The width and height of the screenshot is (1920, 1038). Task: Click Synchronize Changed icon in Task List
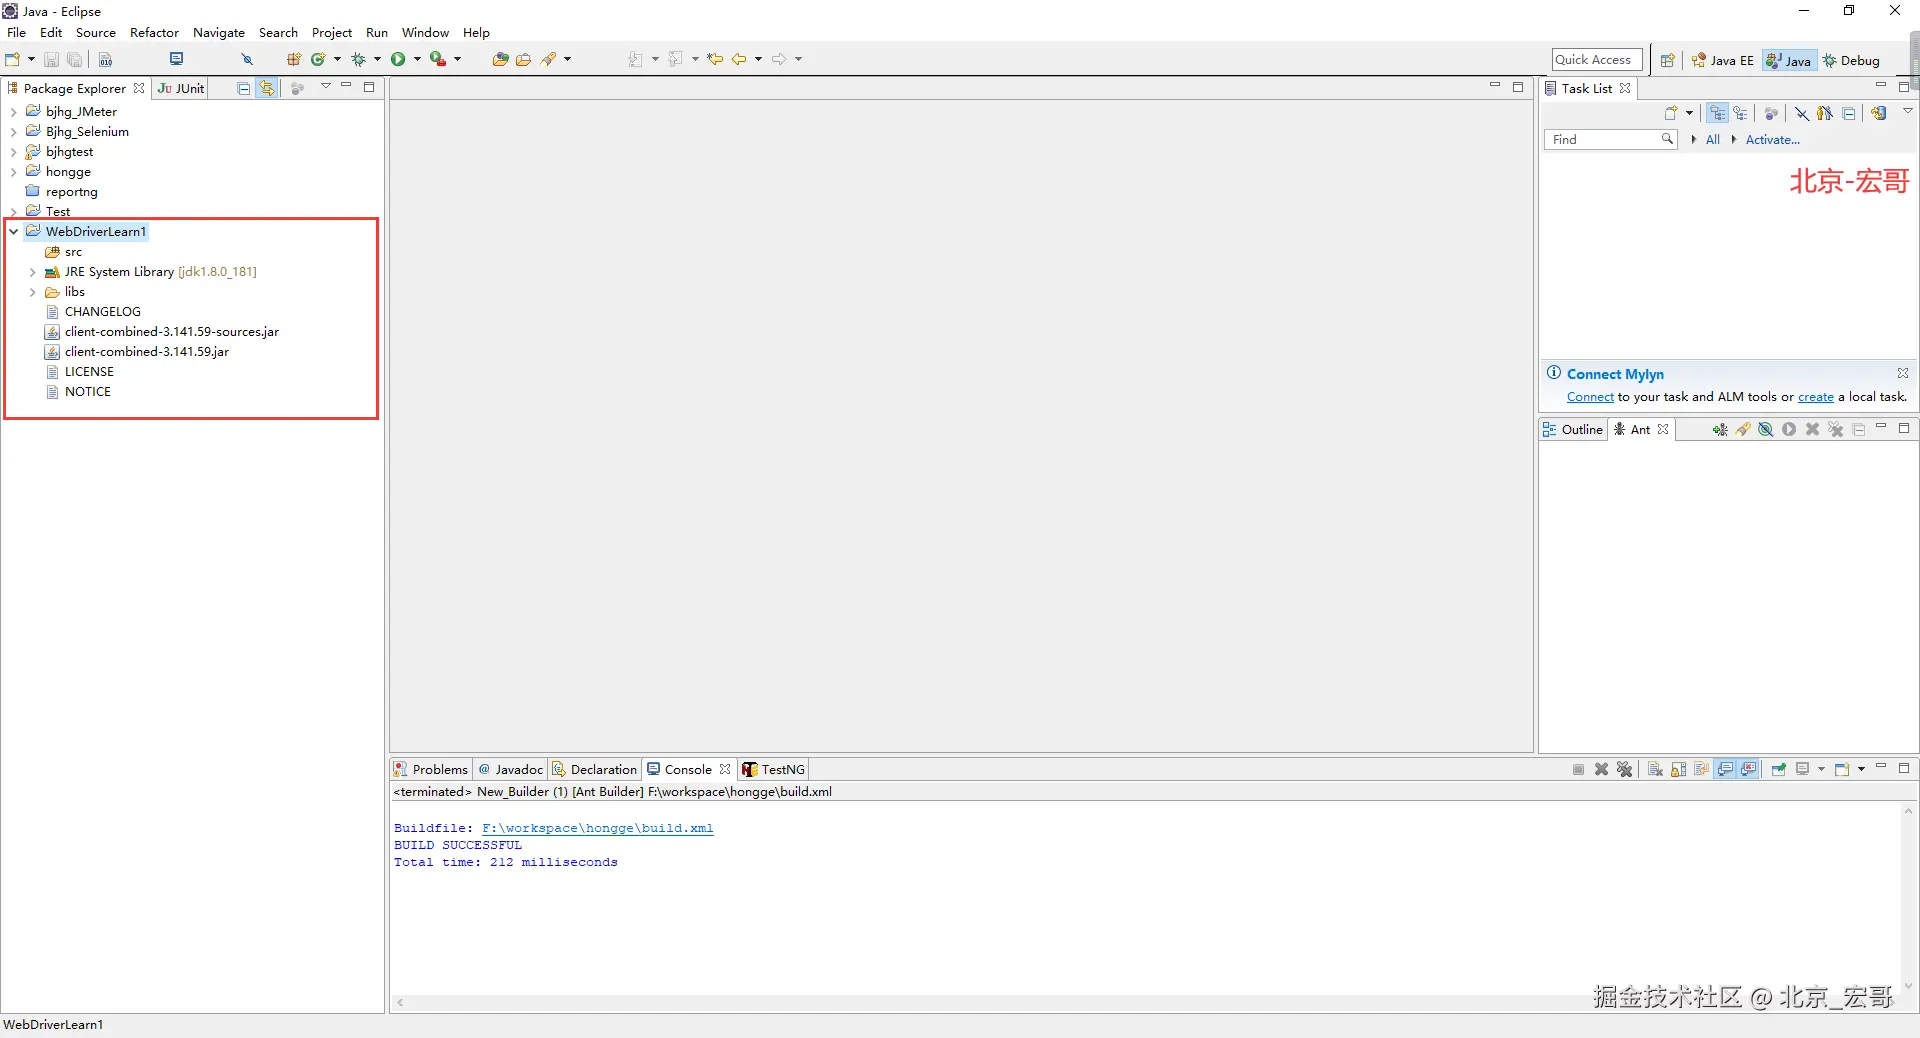(x=1879, y=113)
